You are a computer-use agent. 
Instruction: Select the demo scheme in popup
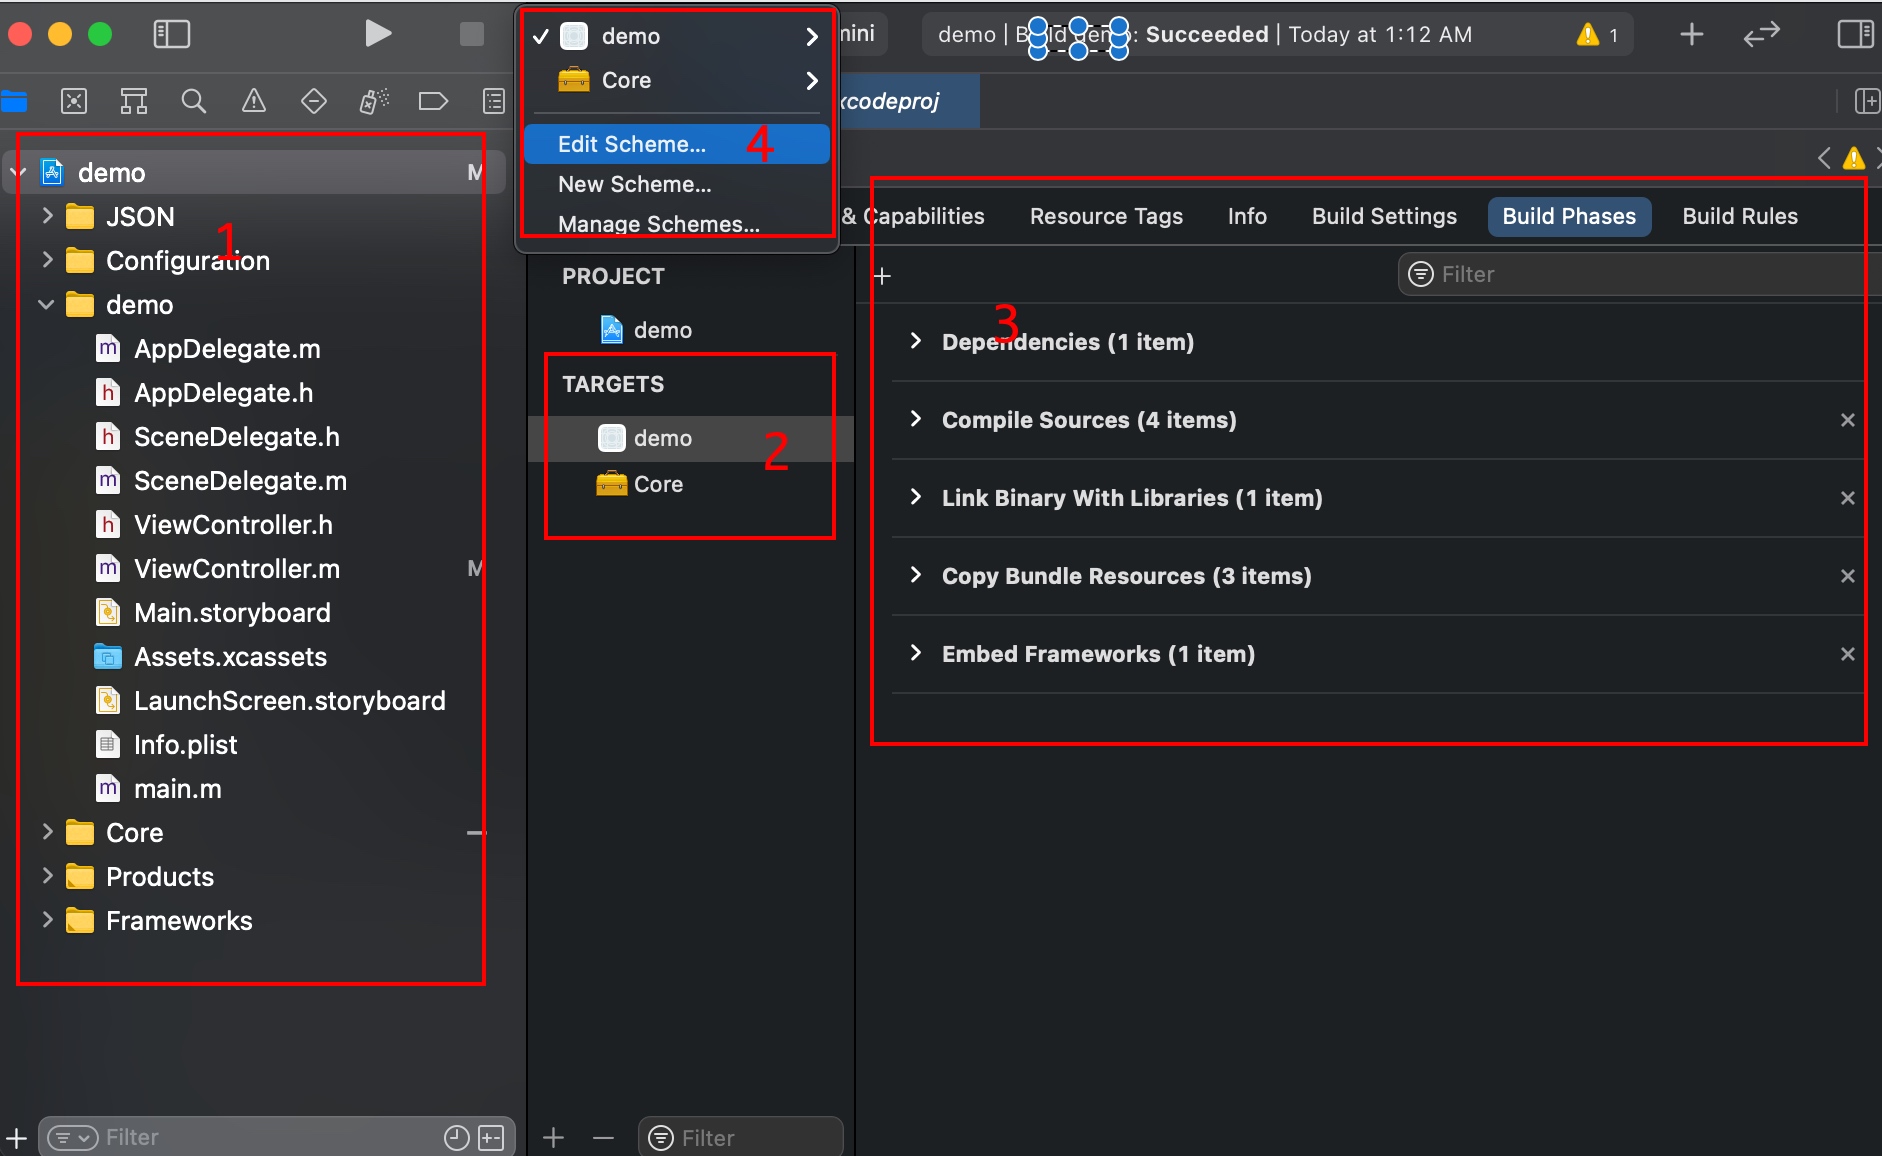pos(677,36)
